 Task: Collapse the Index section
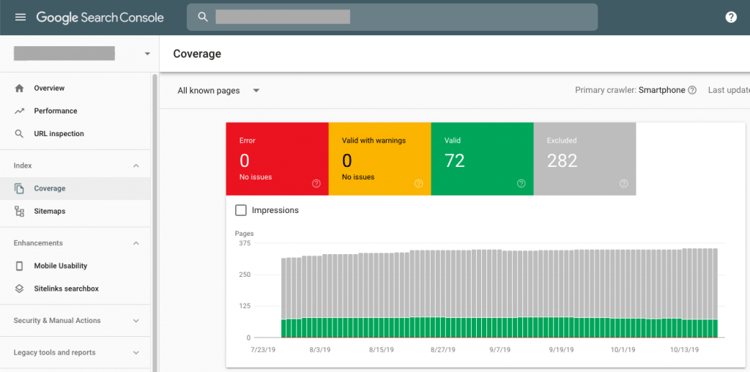click(136, 166)
